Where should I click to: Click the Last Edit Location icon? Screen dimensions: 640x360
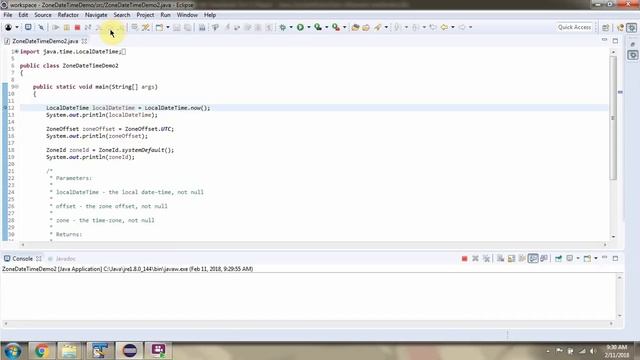[x=433, y=27]
